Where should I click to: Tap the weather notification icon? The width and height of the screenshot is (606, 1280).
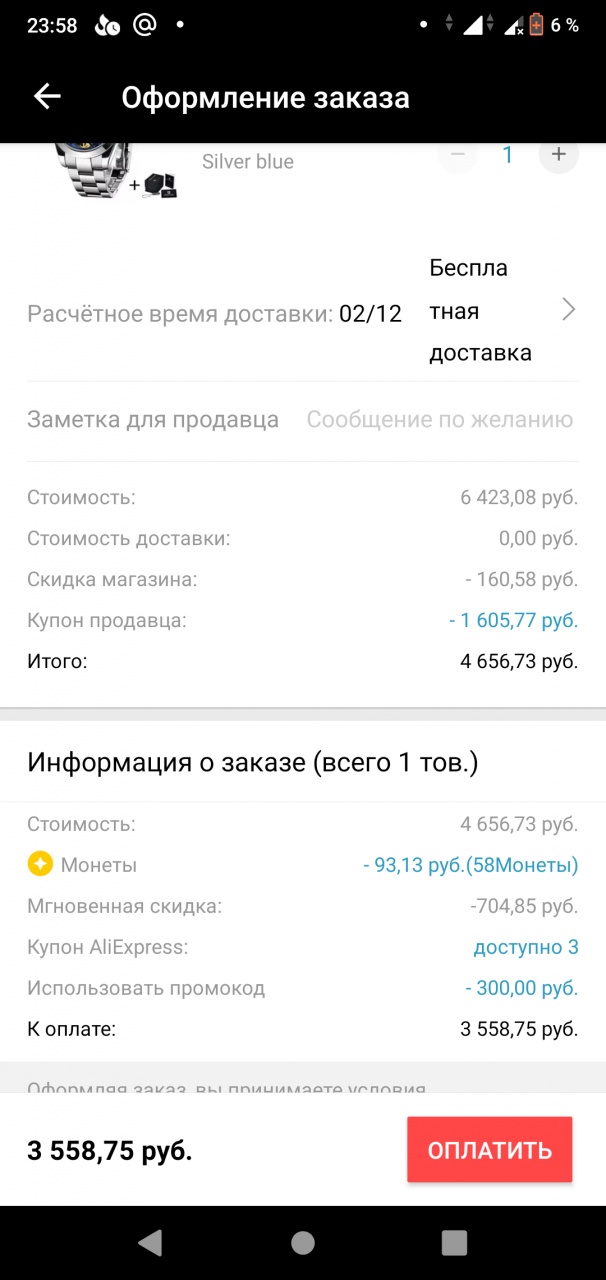point(107,25)
